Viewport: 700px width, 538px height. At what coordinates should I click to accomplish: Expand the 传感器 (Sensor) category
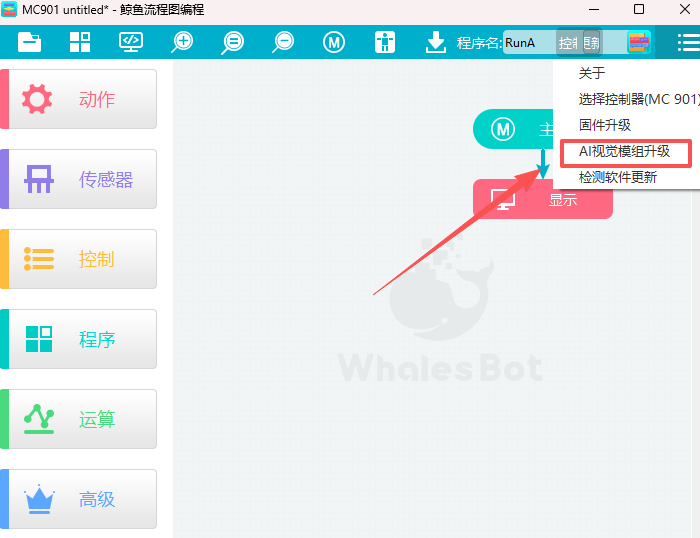click(x=80, y=179)
